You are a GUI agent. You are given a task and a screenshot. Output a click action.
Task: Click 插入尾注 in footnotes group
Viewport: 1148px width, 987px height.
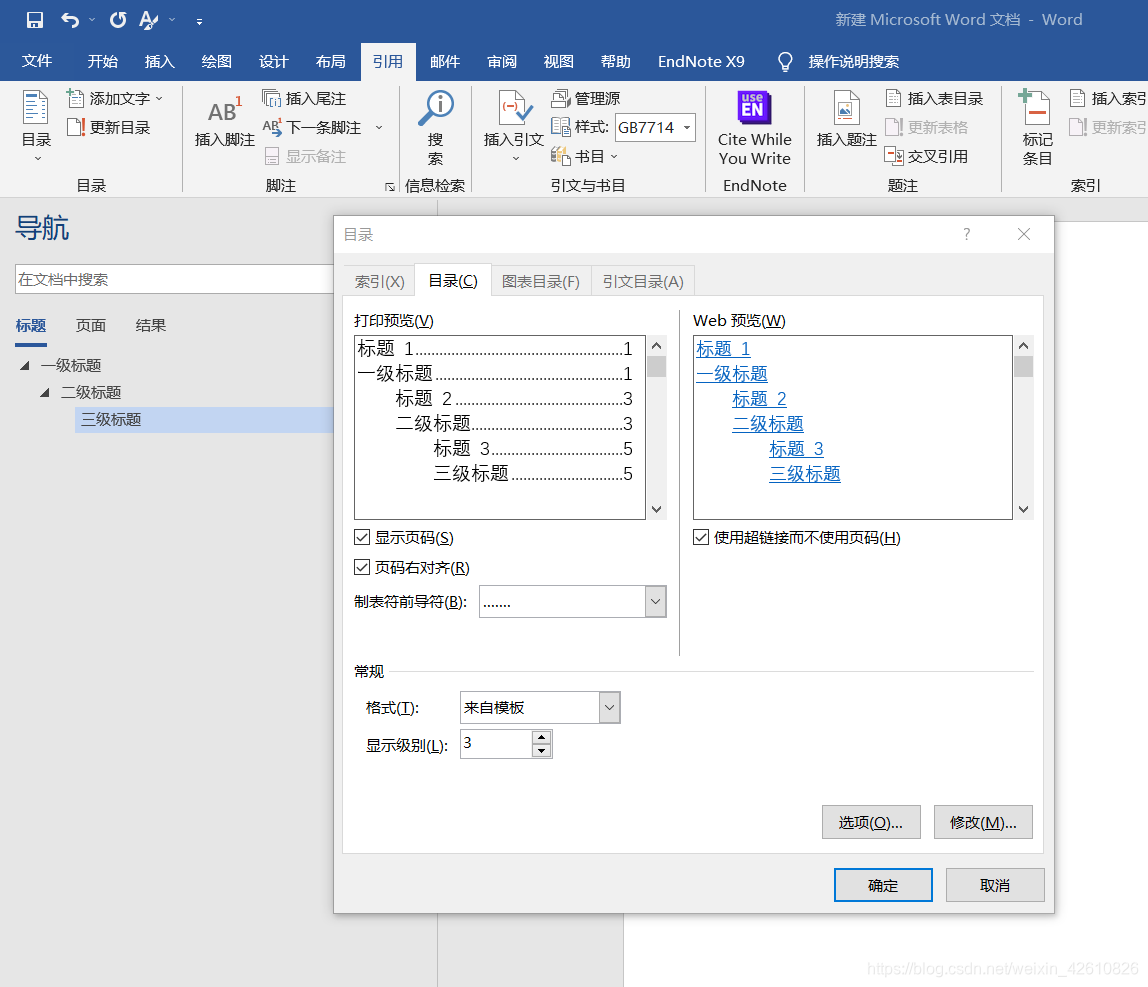point(304,98)
